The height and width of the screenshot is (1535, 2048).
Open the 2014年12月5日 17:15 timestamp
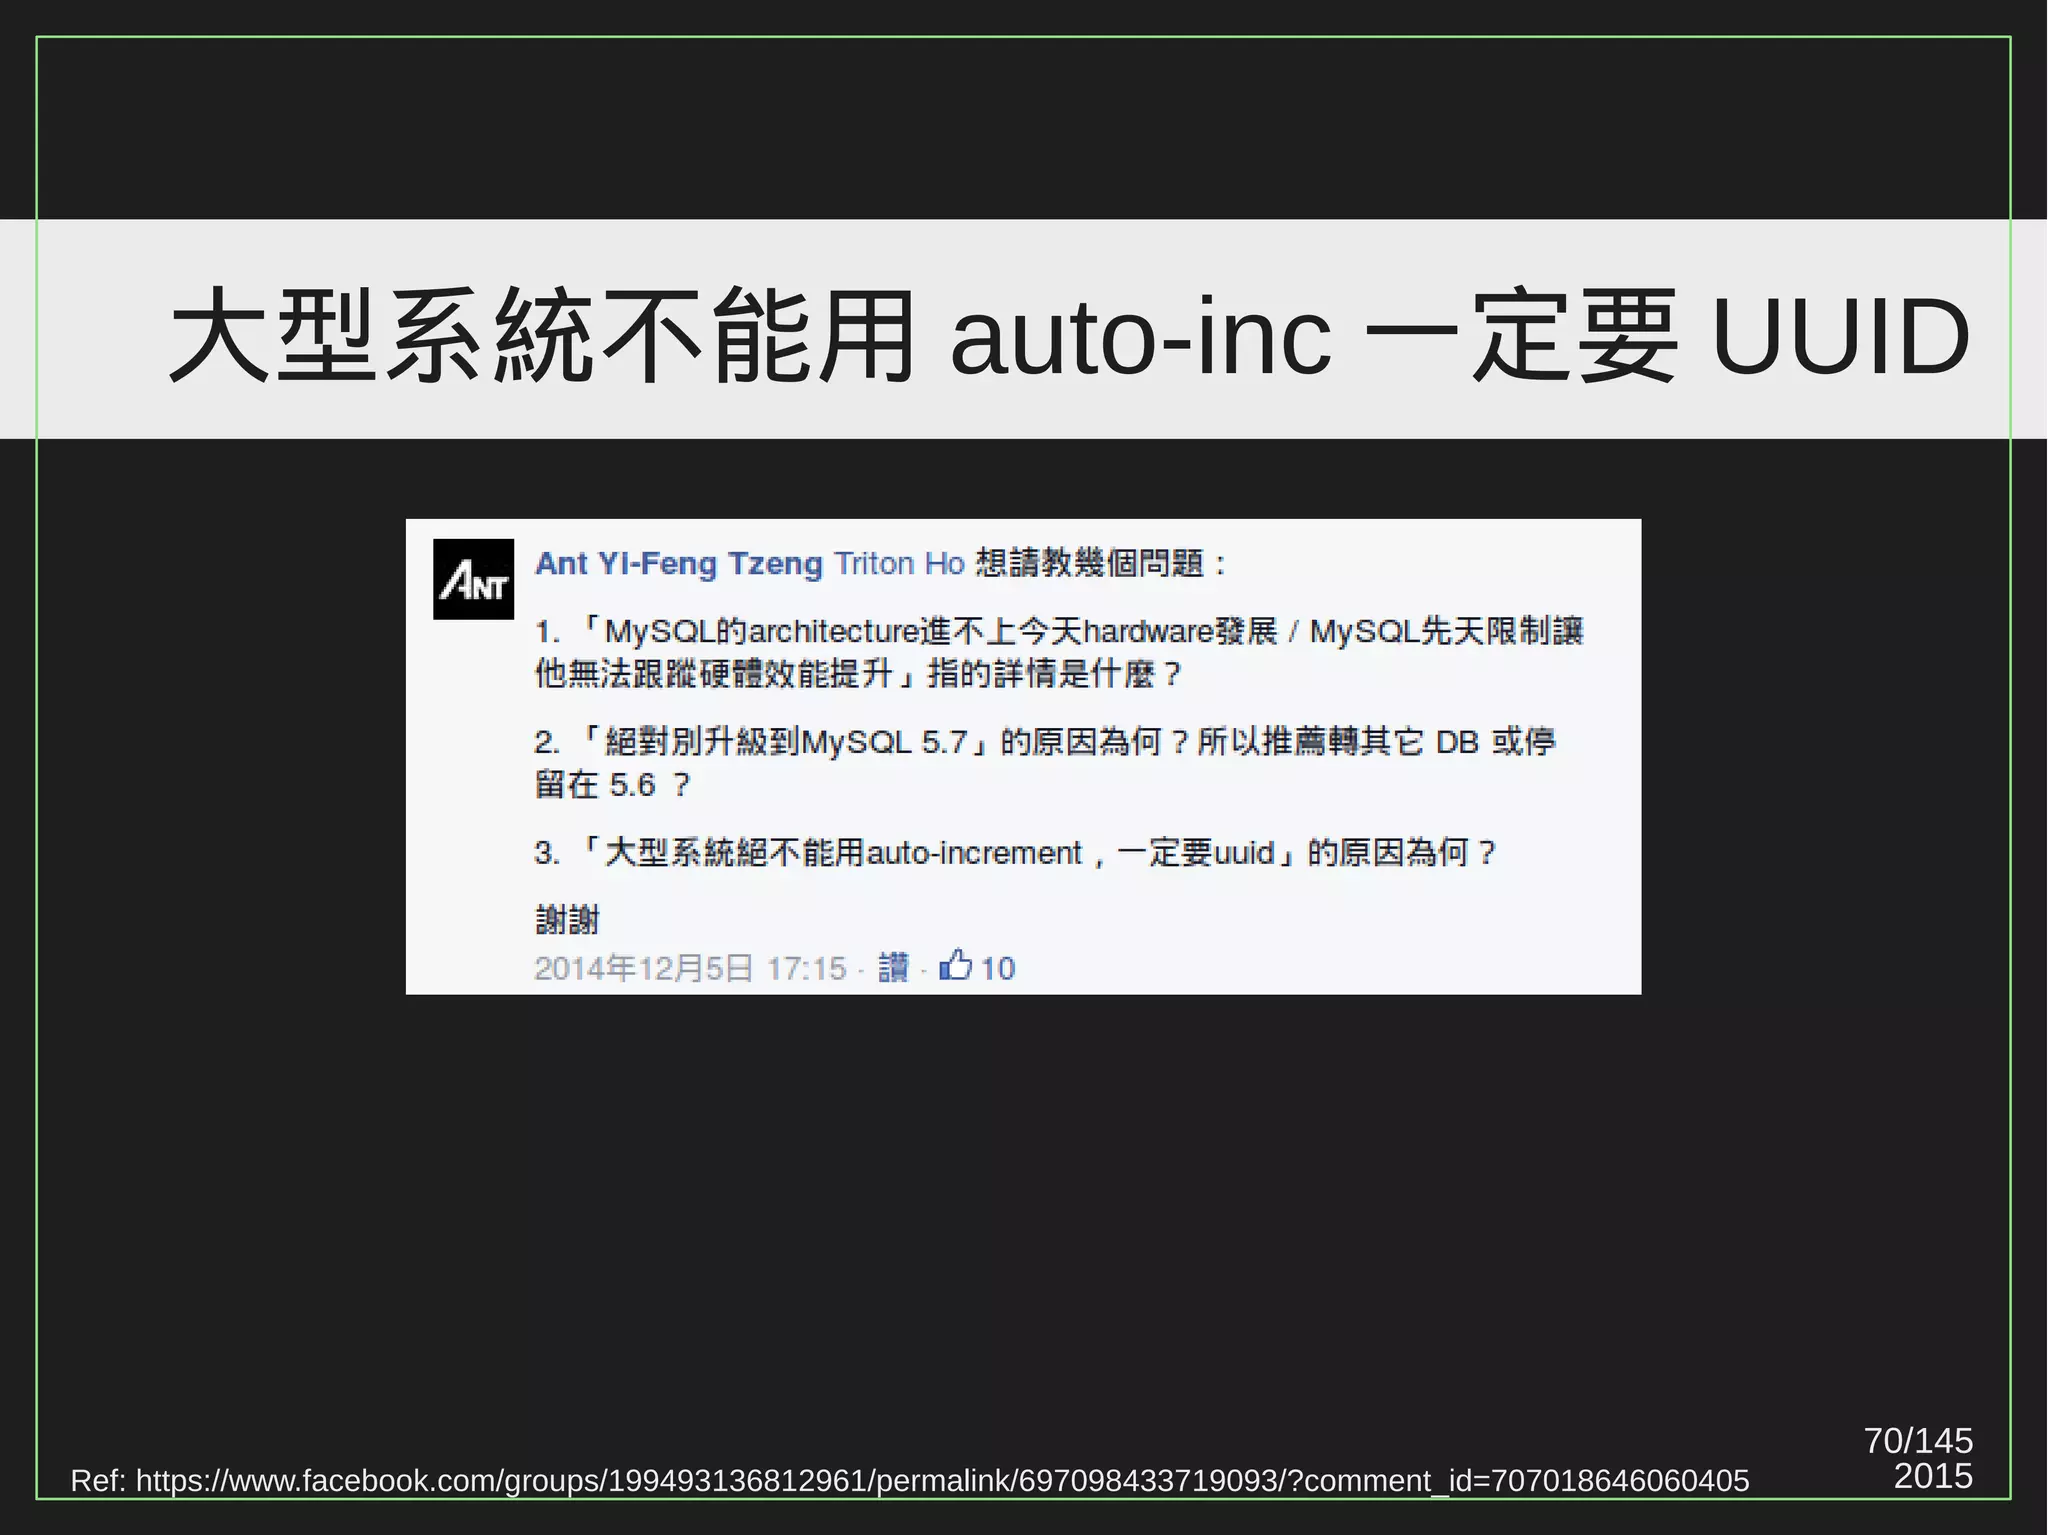(690, 968)
